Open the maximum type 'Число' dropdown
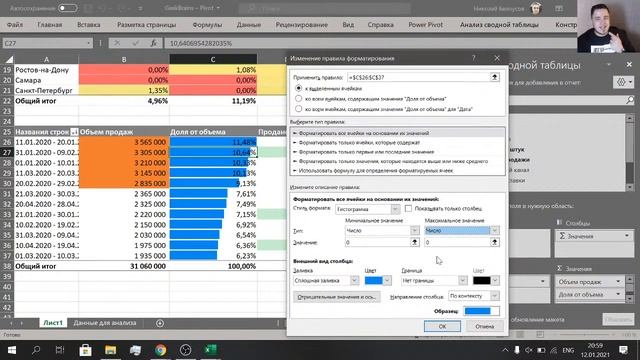Image resolution: width=640 pixels, height=360 pixels. click(x=494, y=231)
